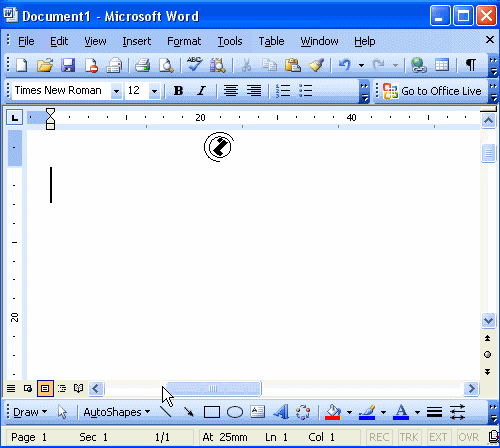This screenshot has height=448, width=500.
Task: Toggle Bold formatting
Action: (178, 91)
